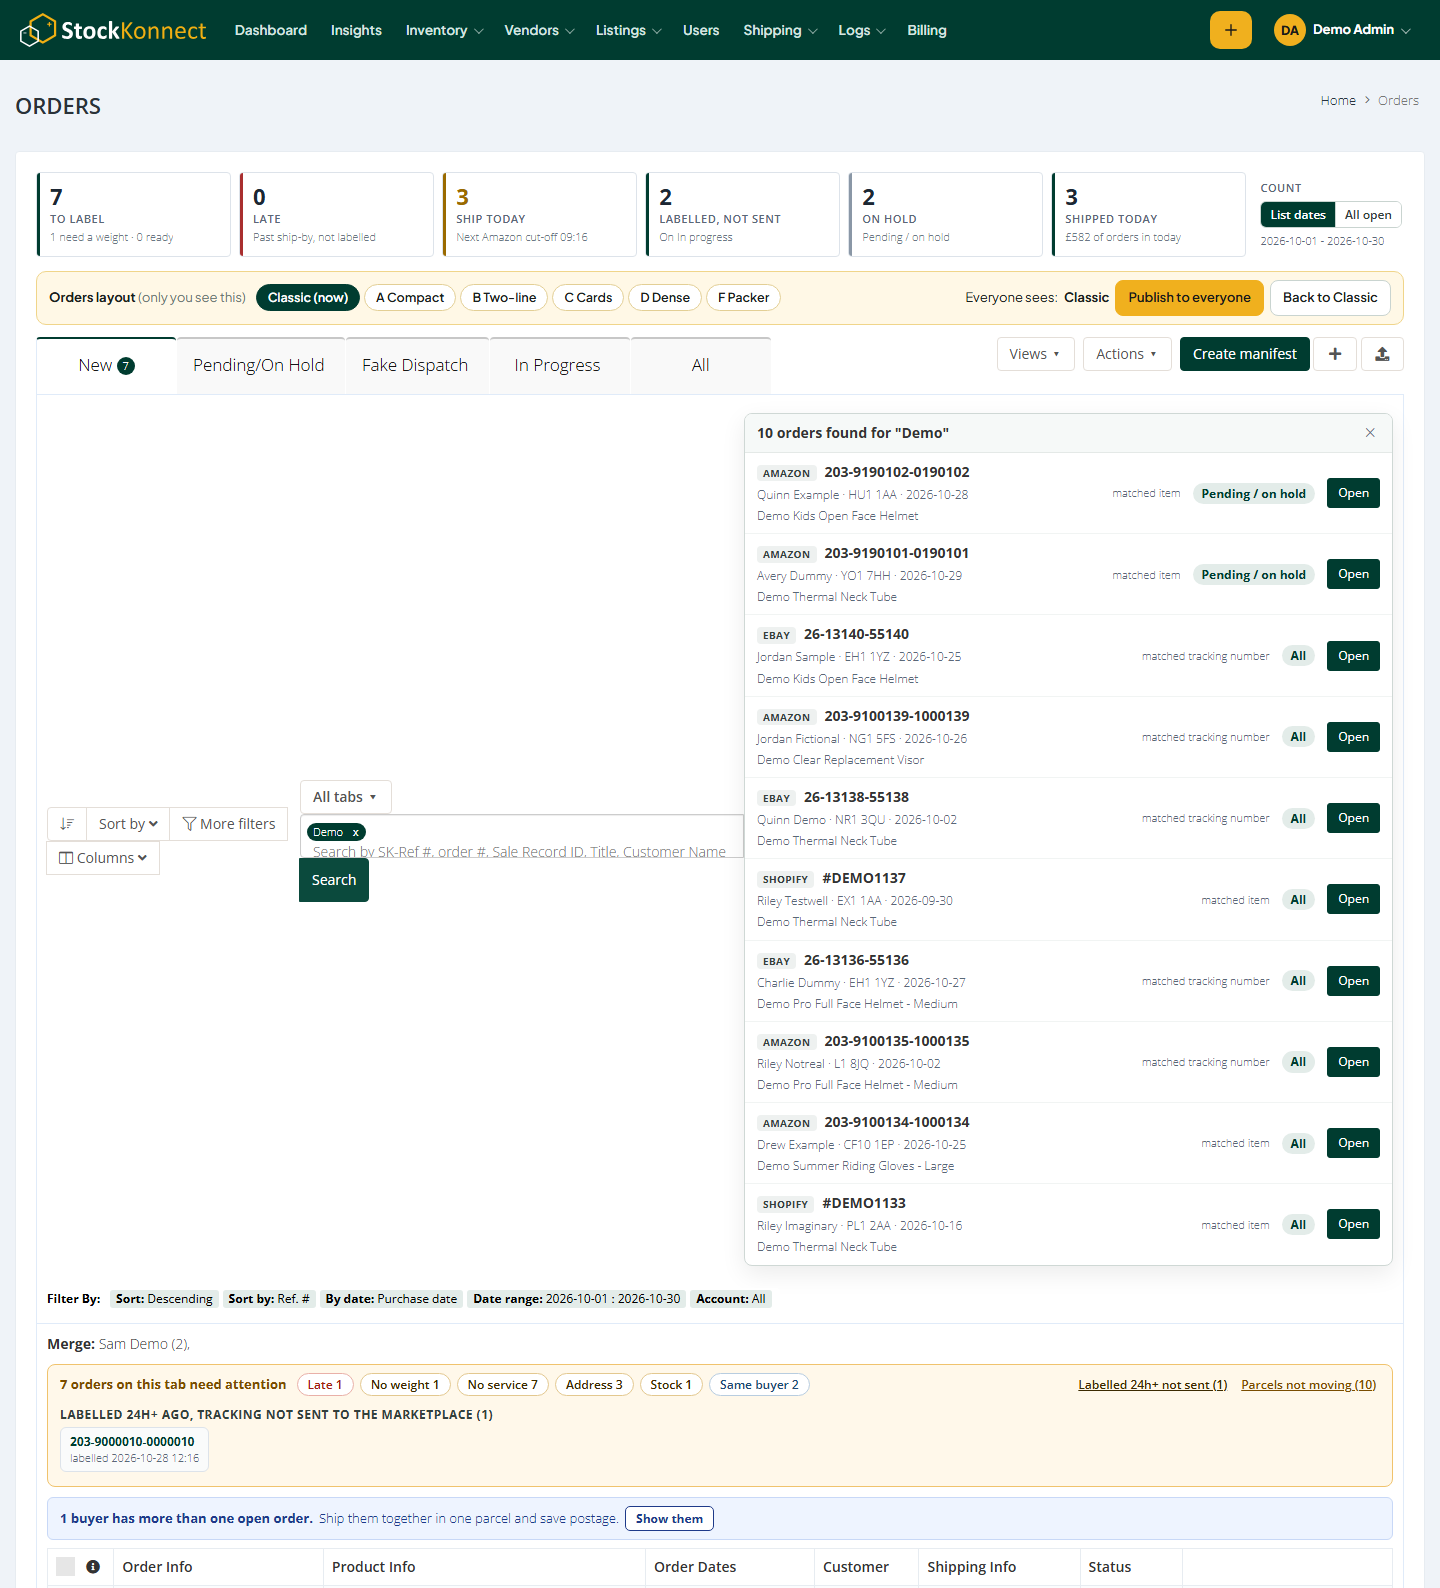Tick the select-all checkbox in the table header
The image size is (1440, 1588).
click(66, 1567)
